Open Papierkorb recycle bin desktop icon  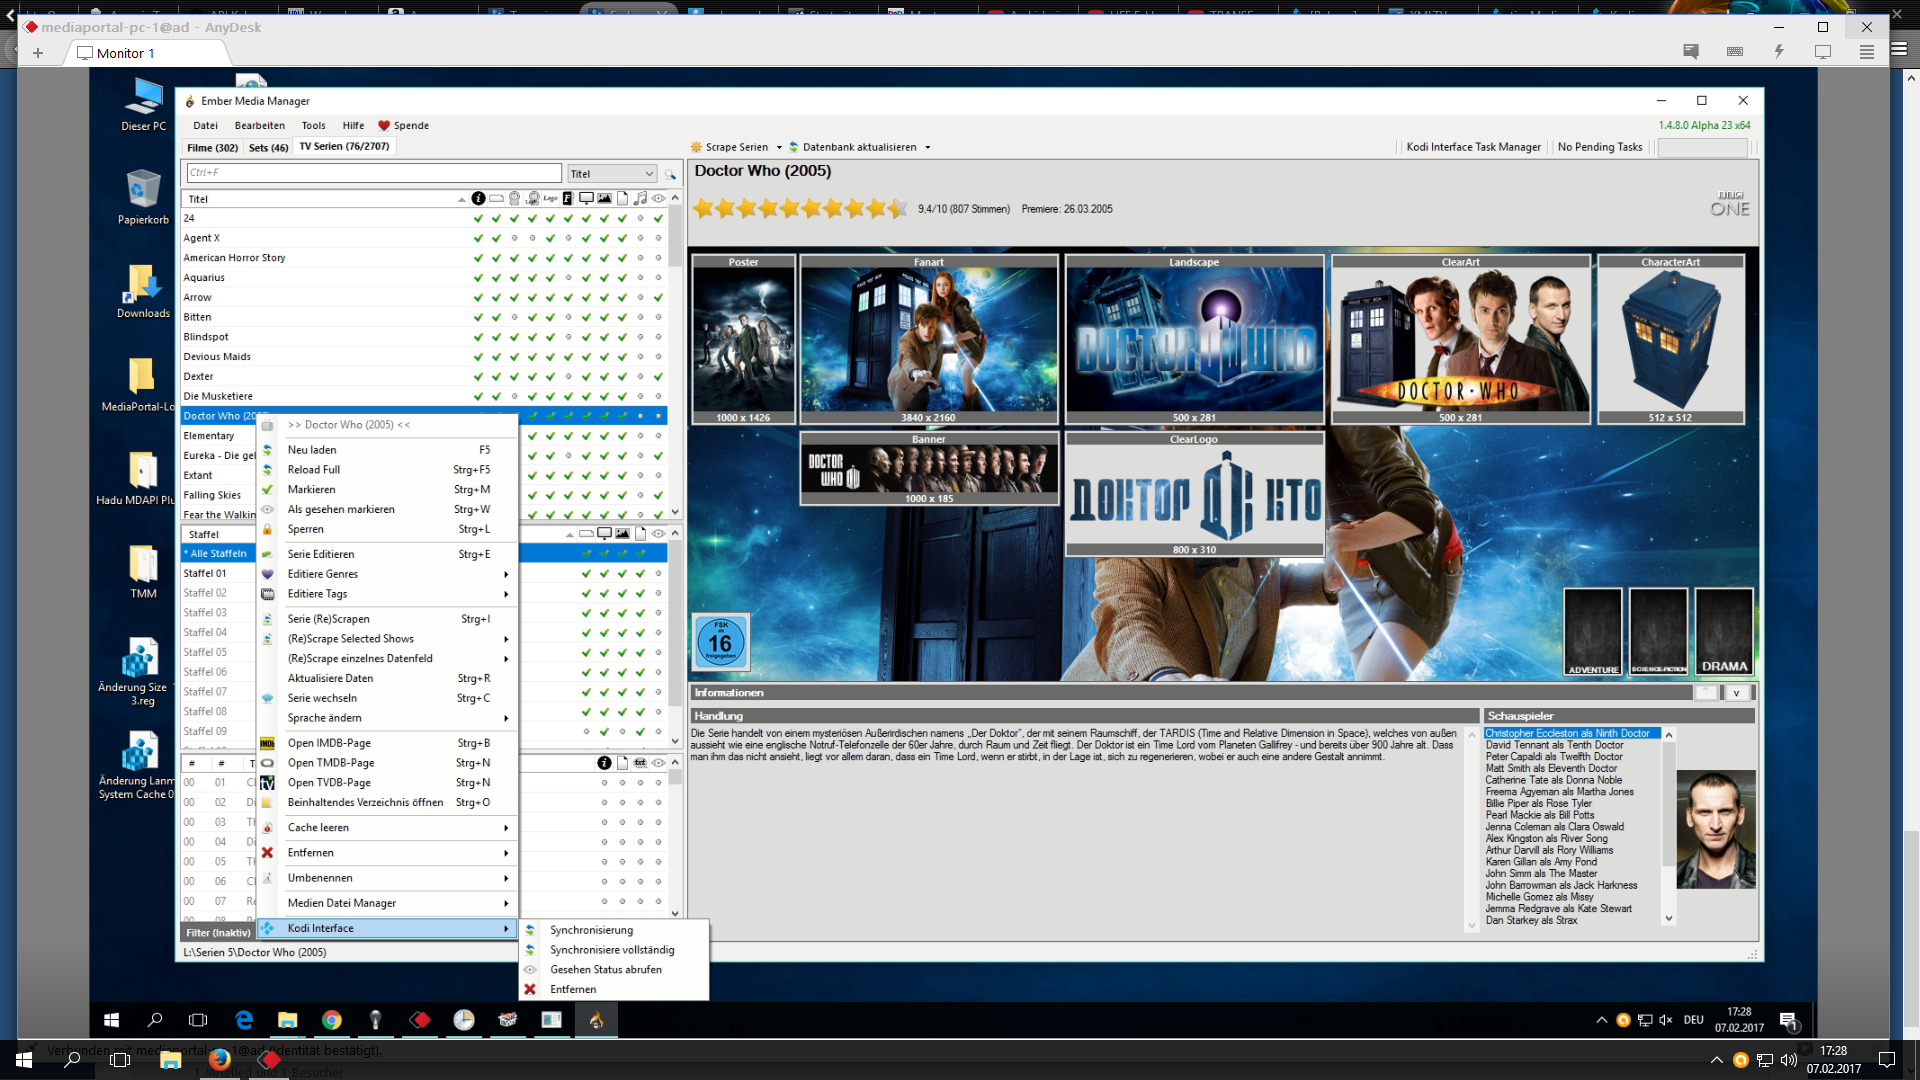coord(144,197)
